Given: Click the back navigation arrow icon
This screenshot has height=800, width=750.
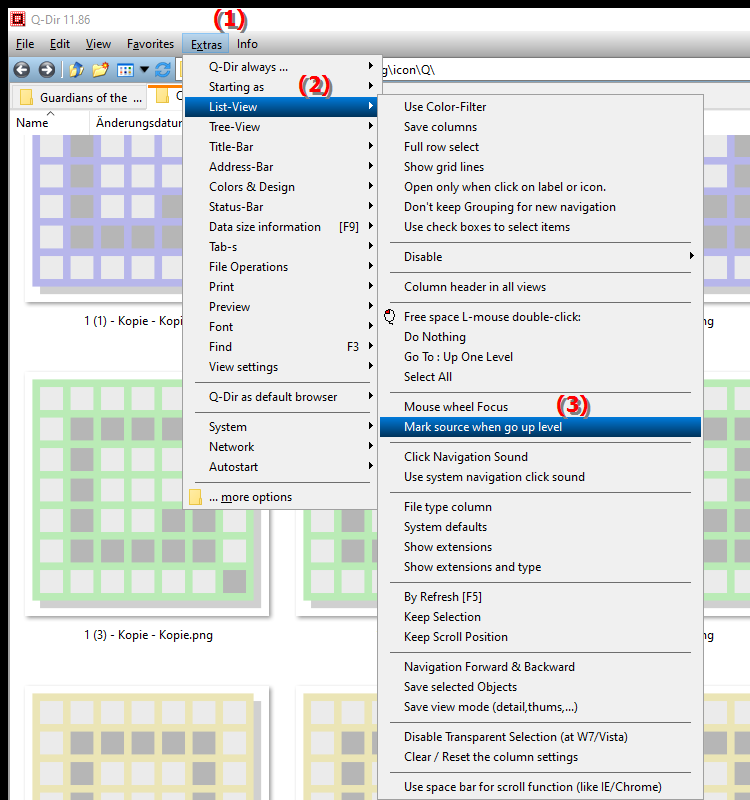Looking at the screenshot, I should (x=21, y=69).
